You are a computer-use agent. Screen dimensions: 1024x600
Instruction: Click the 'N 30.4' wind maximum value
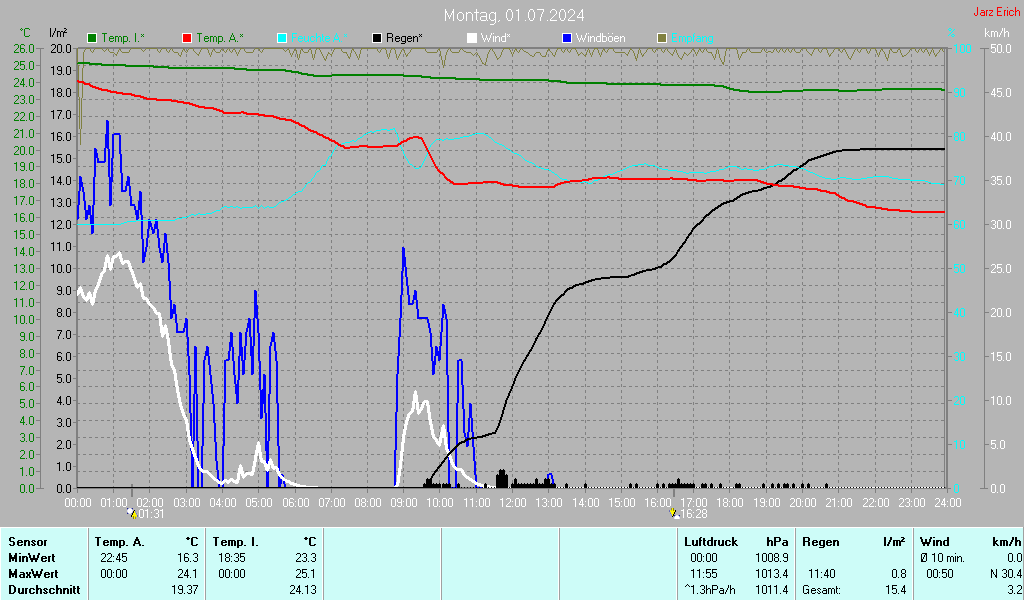[1006, 574]
